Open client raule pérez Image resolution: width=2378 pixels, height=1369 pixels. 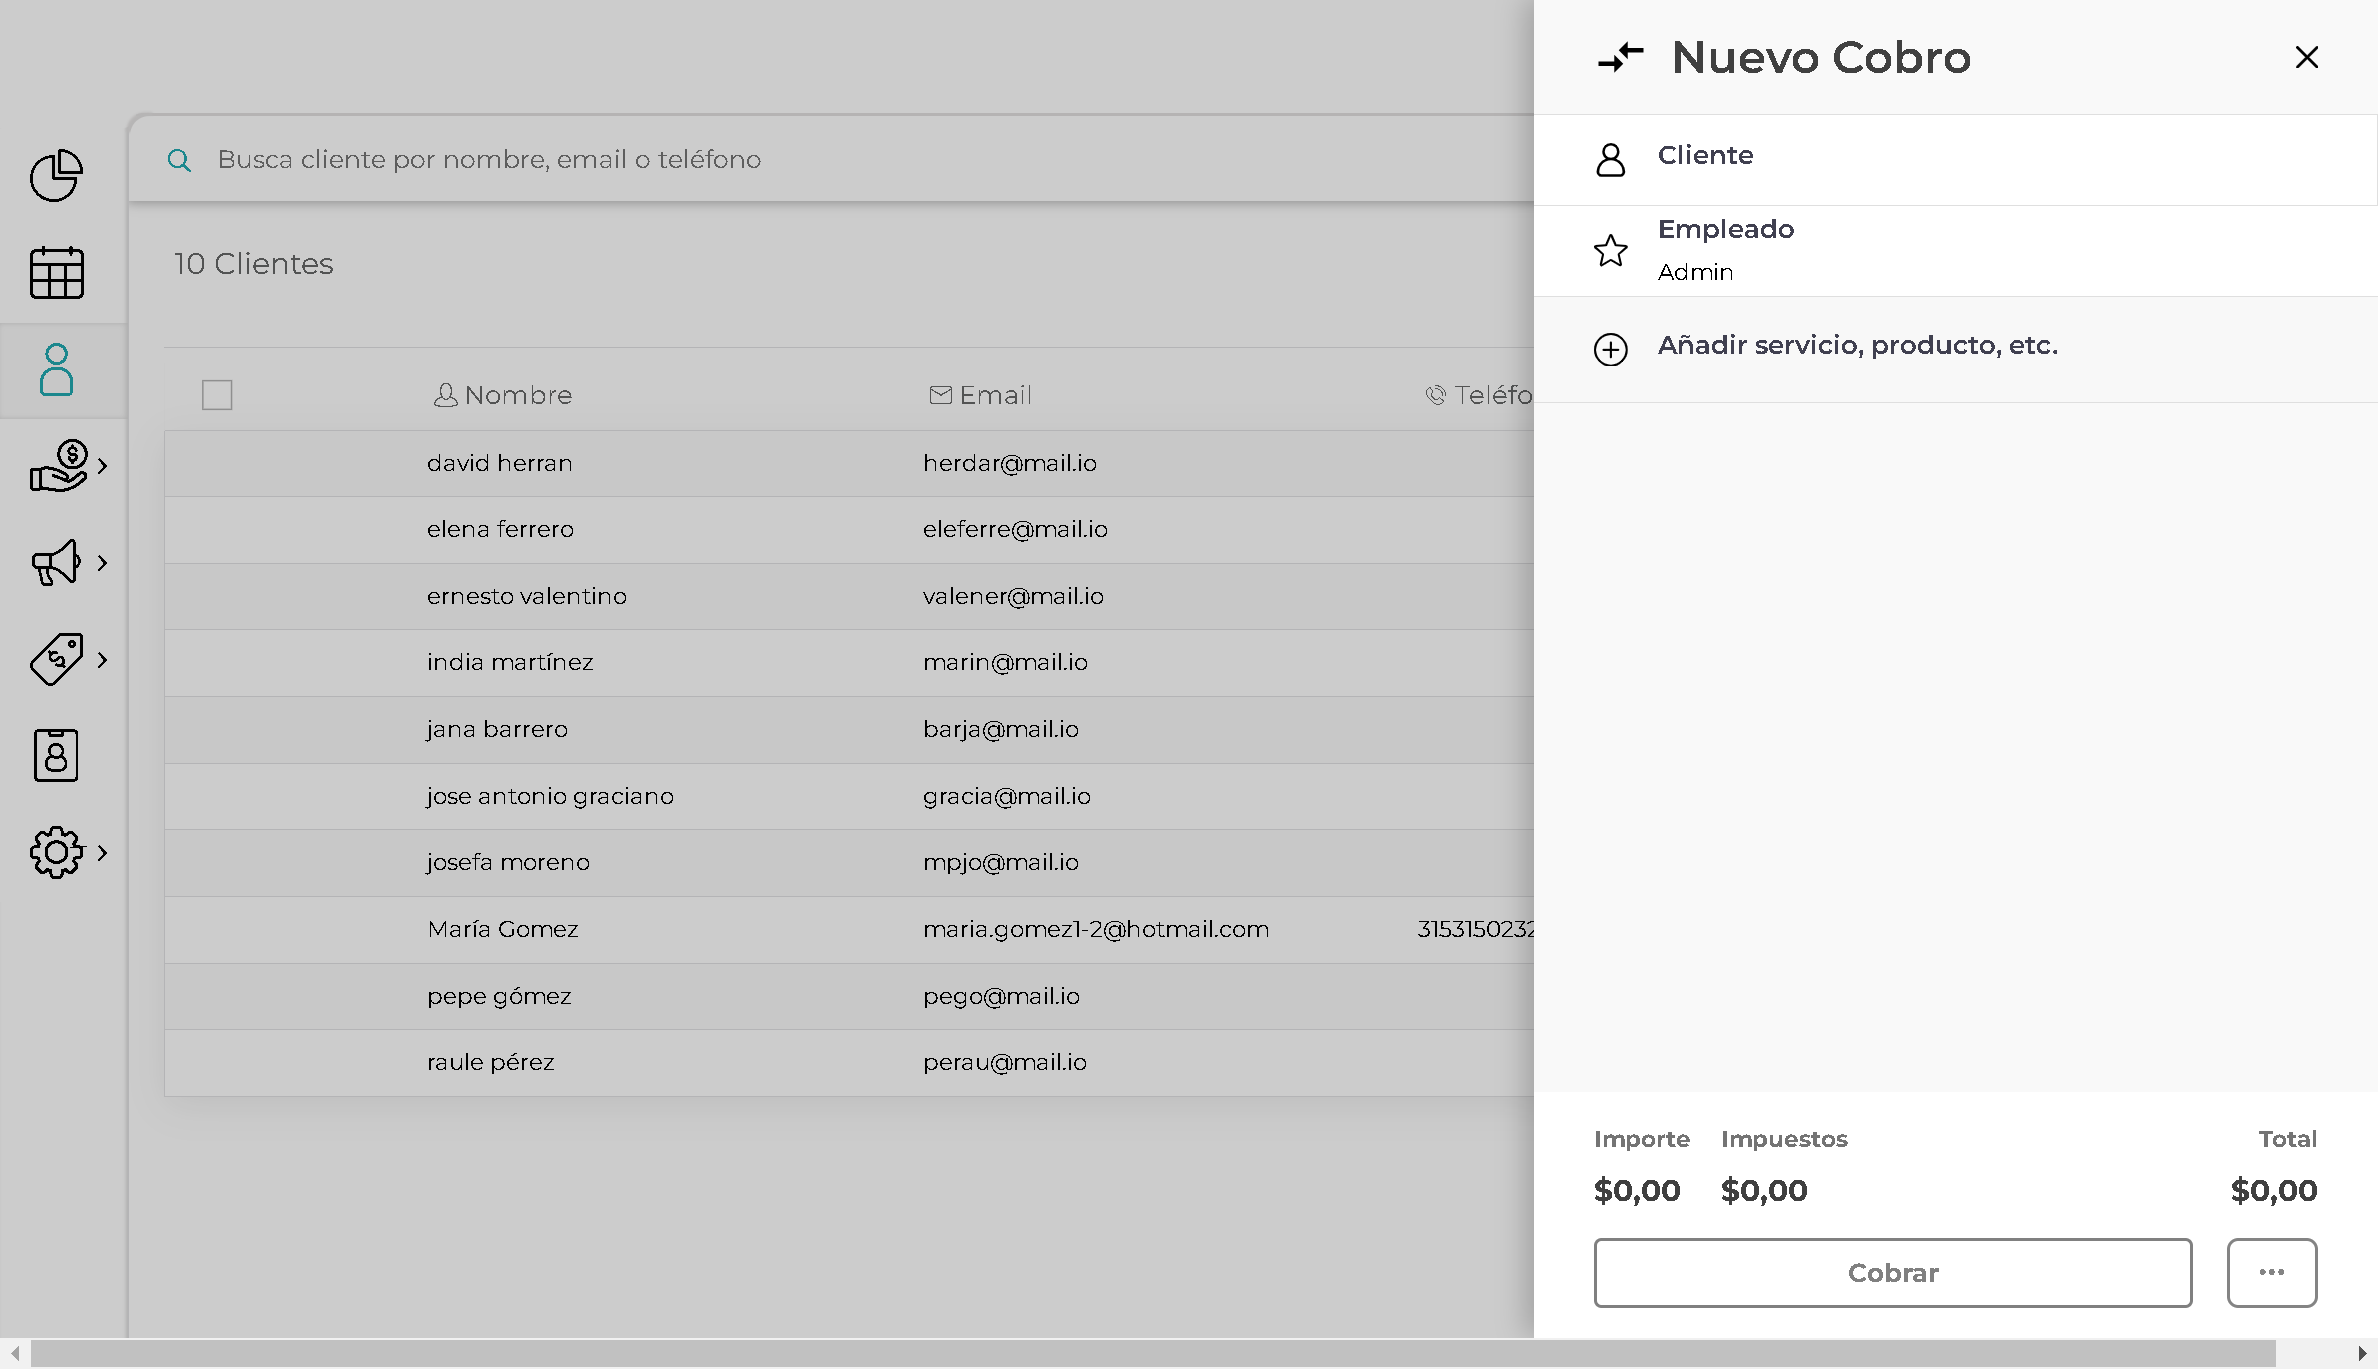pos(491,1062)
